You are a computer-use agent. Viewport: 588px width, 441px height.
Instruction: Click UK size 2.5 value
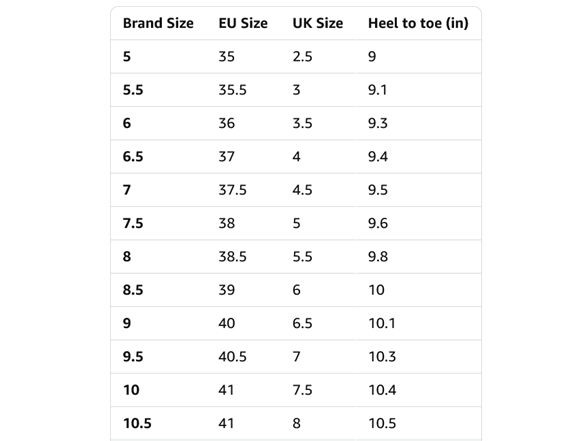coord(302,57)
